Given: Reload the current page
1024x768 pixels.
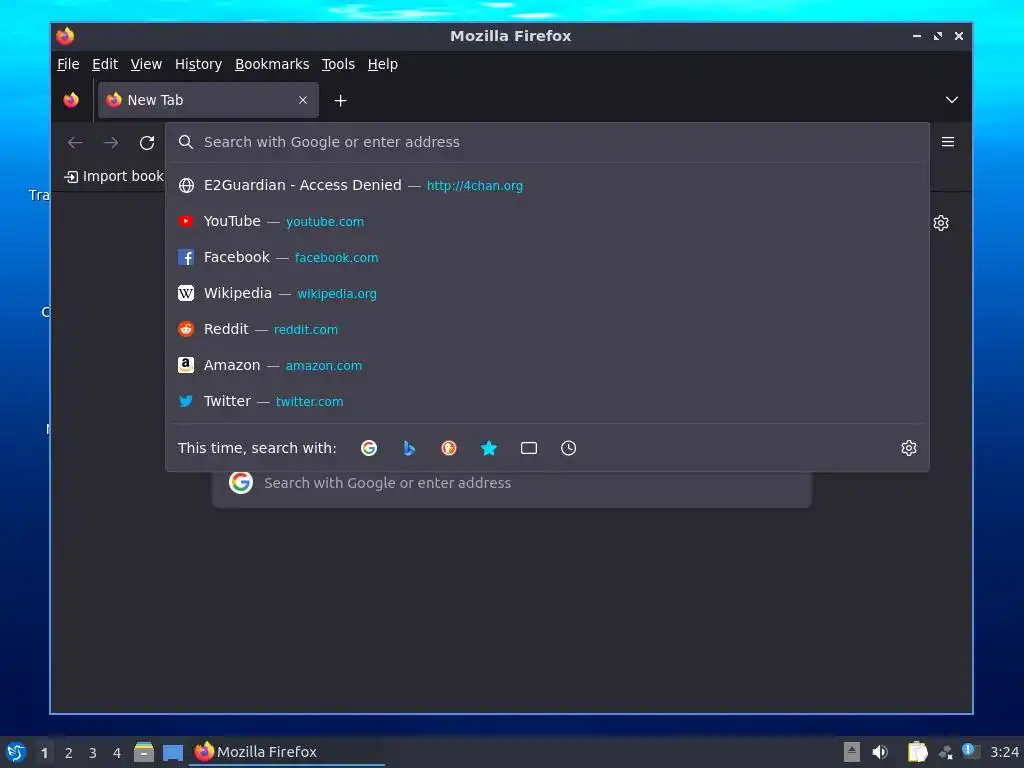Looking at the screenshot, I should tap(147, 142).
